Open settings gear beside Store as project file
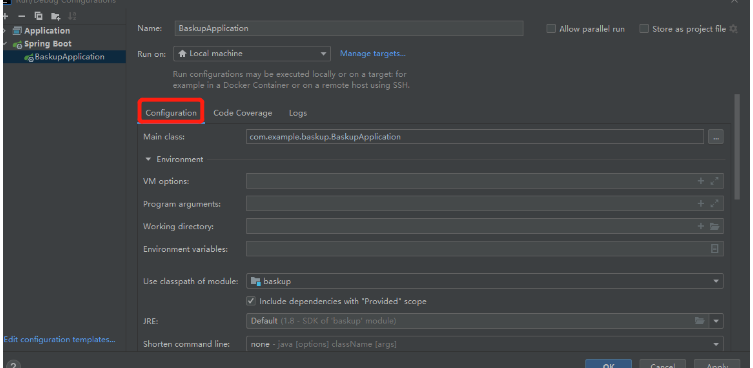 [x=733, y=29]
